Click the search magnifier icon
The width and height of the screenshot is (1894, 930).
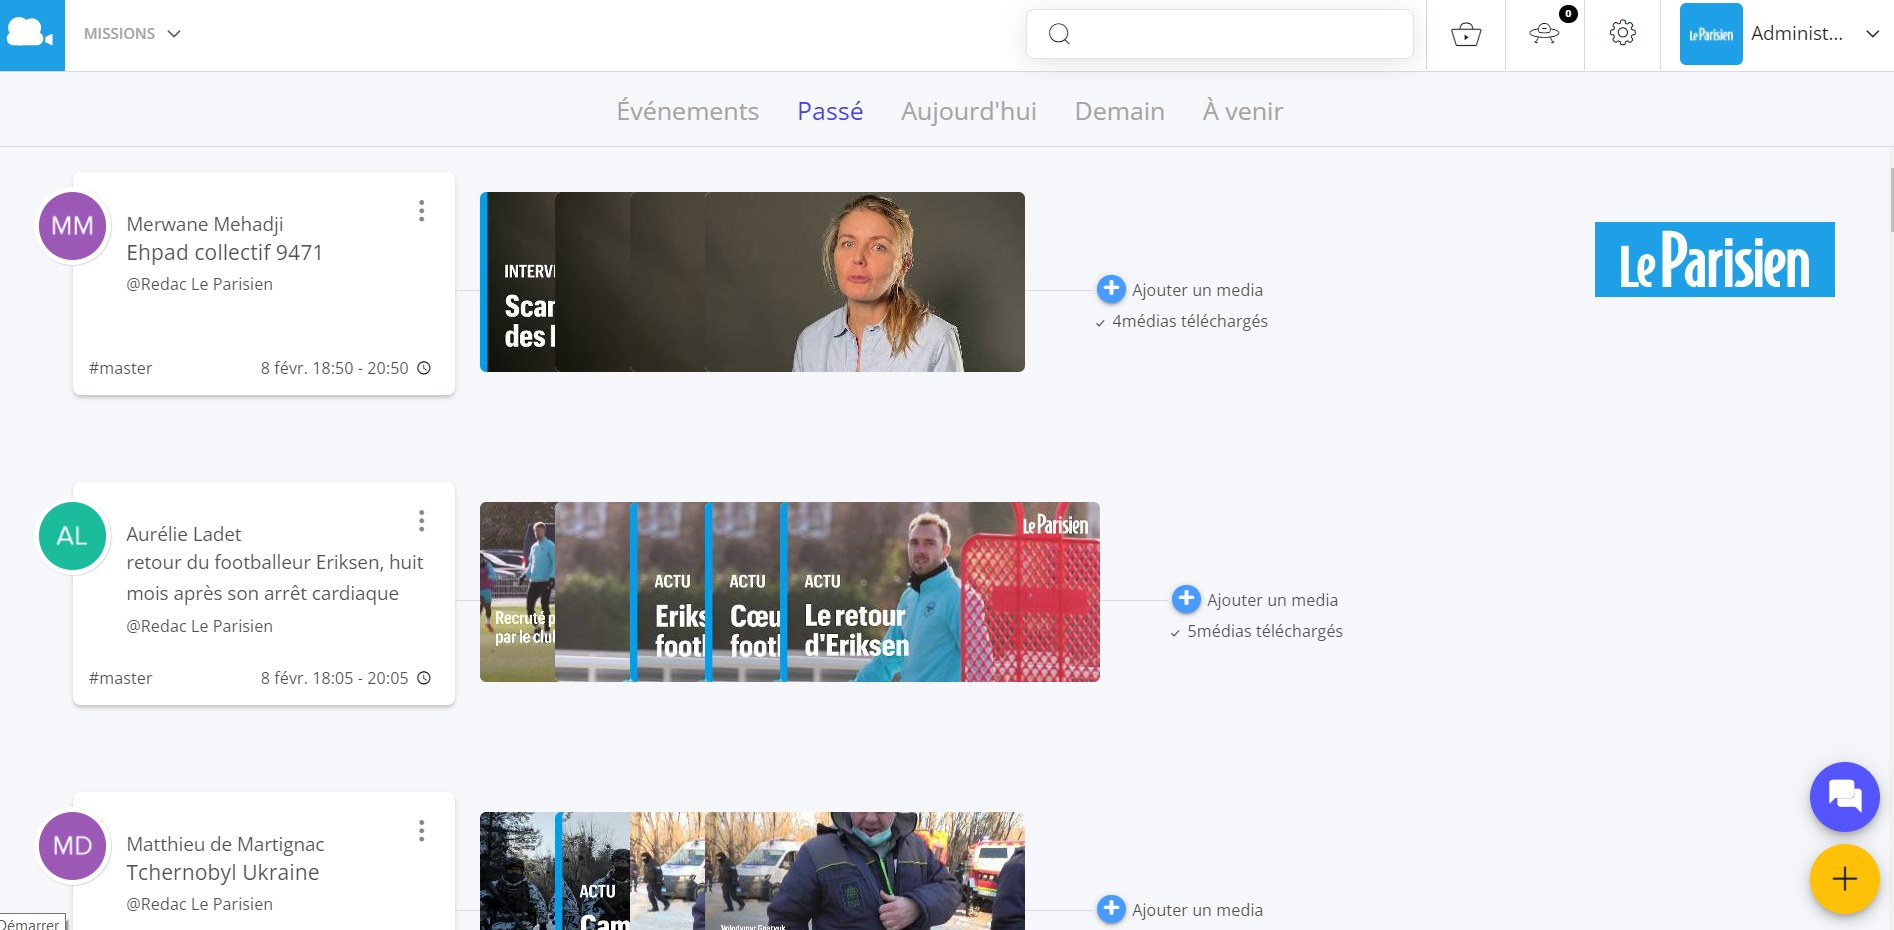pos(1059,34)
